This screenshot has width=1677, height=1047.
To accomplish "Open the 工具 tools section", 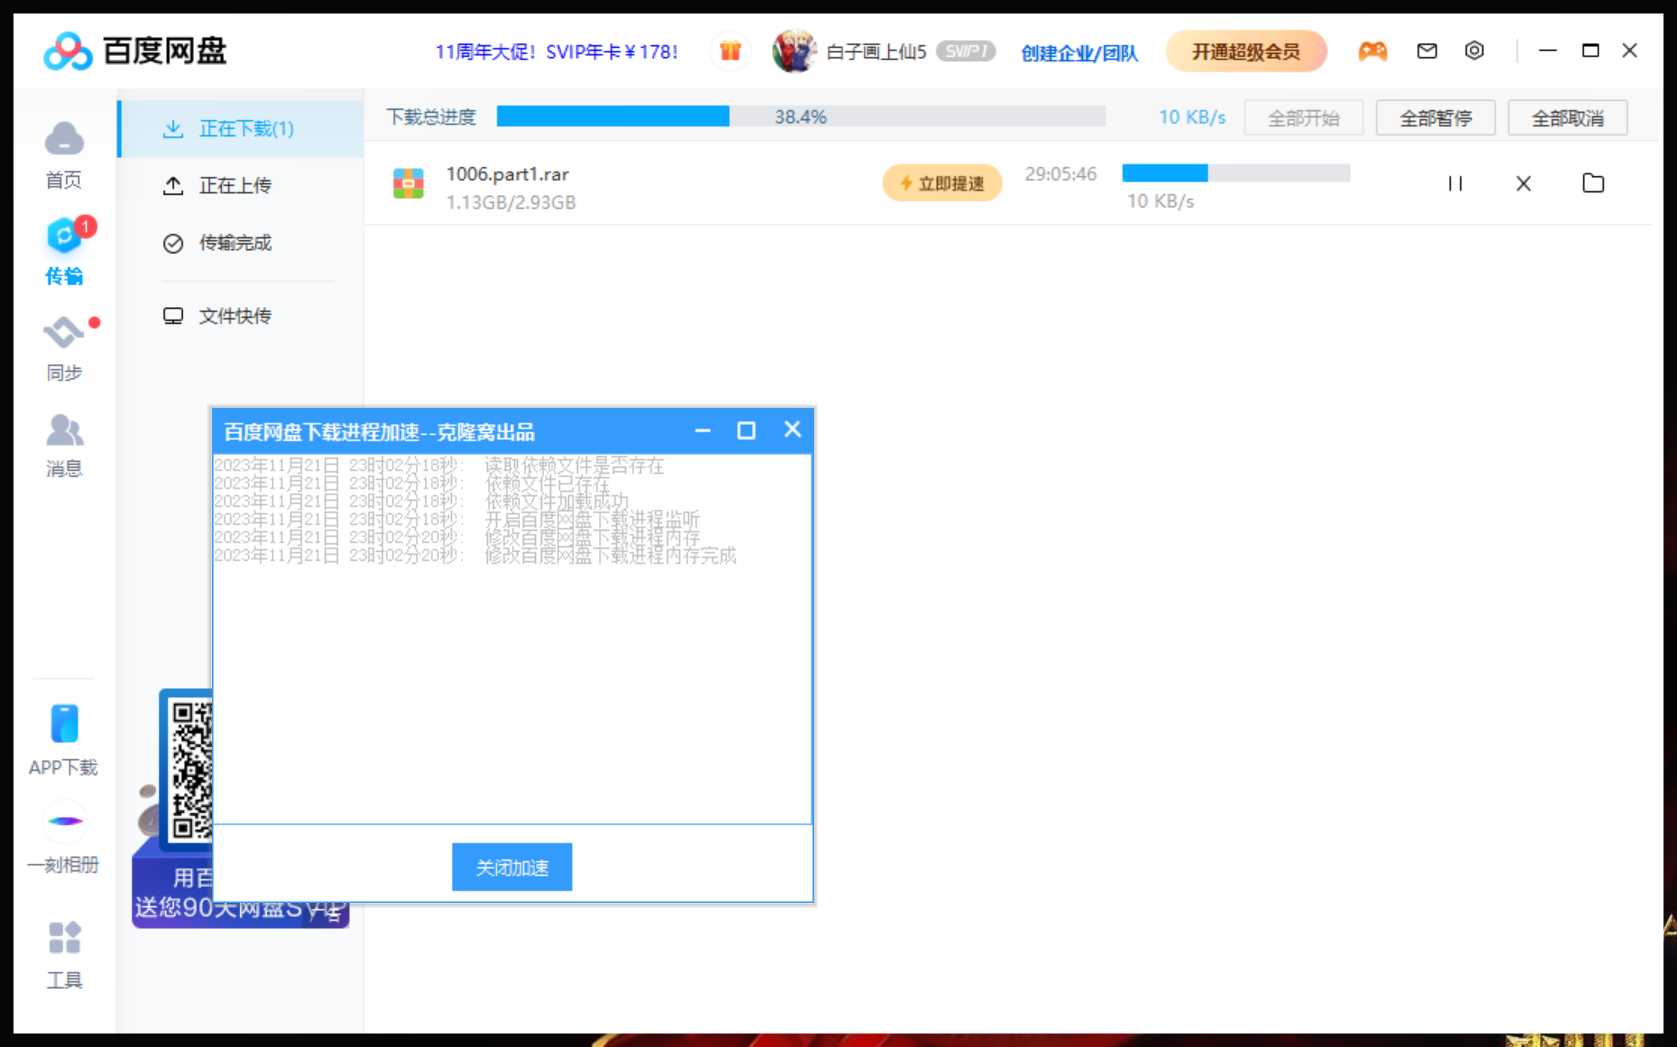I will click(64, 955).
